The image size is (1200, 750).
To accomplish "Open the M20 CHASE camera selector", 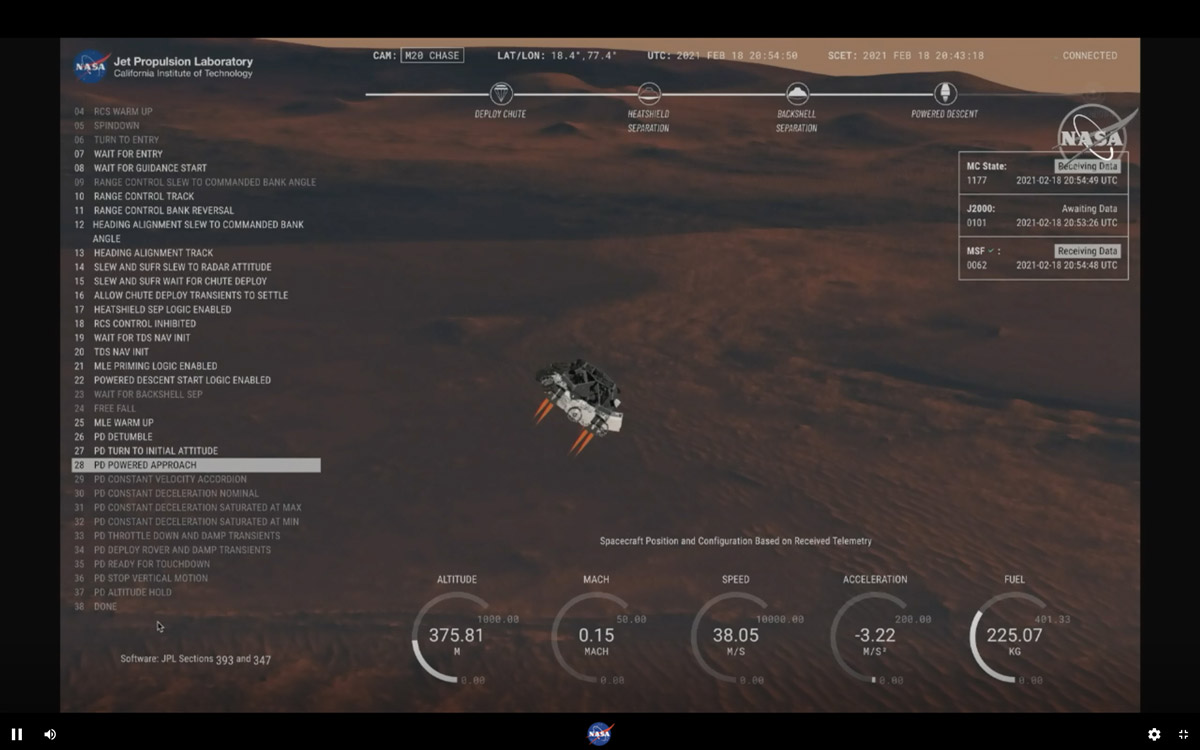I will pyautogui.click(x=432, y=56).
